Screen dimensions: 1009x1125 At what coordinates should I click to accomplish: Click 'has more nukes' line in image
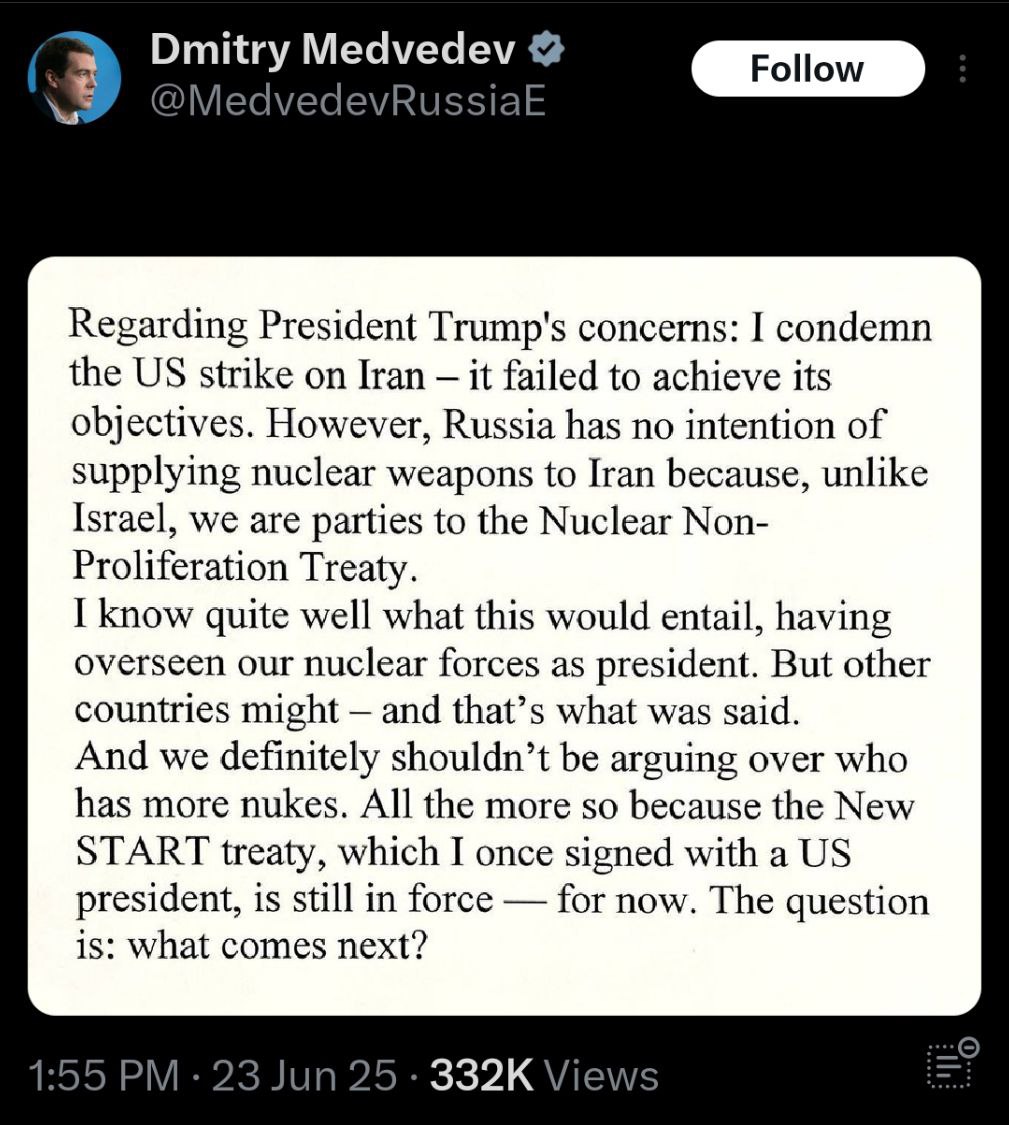[494, 805]
